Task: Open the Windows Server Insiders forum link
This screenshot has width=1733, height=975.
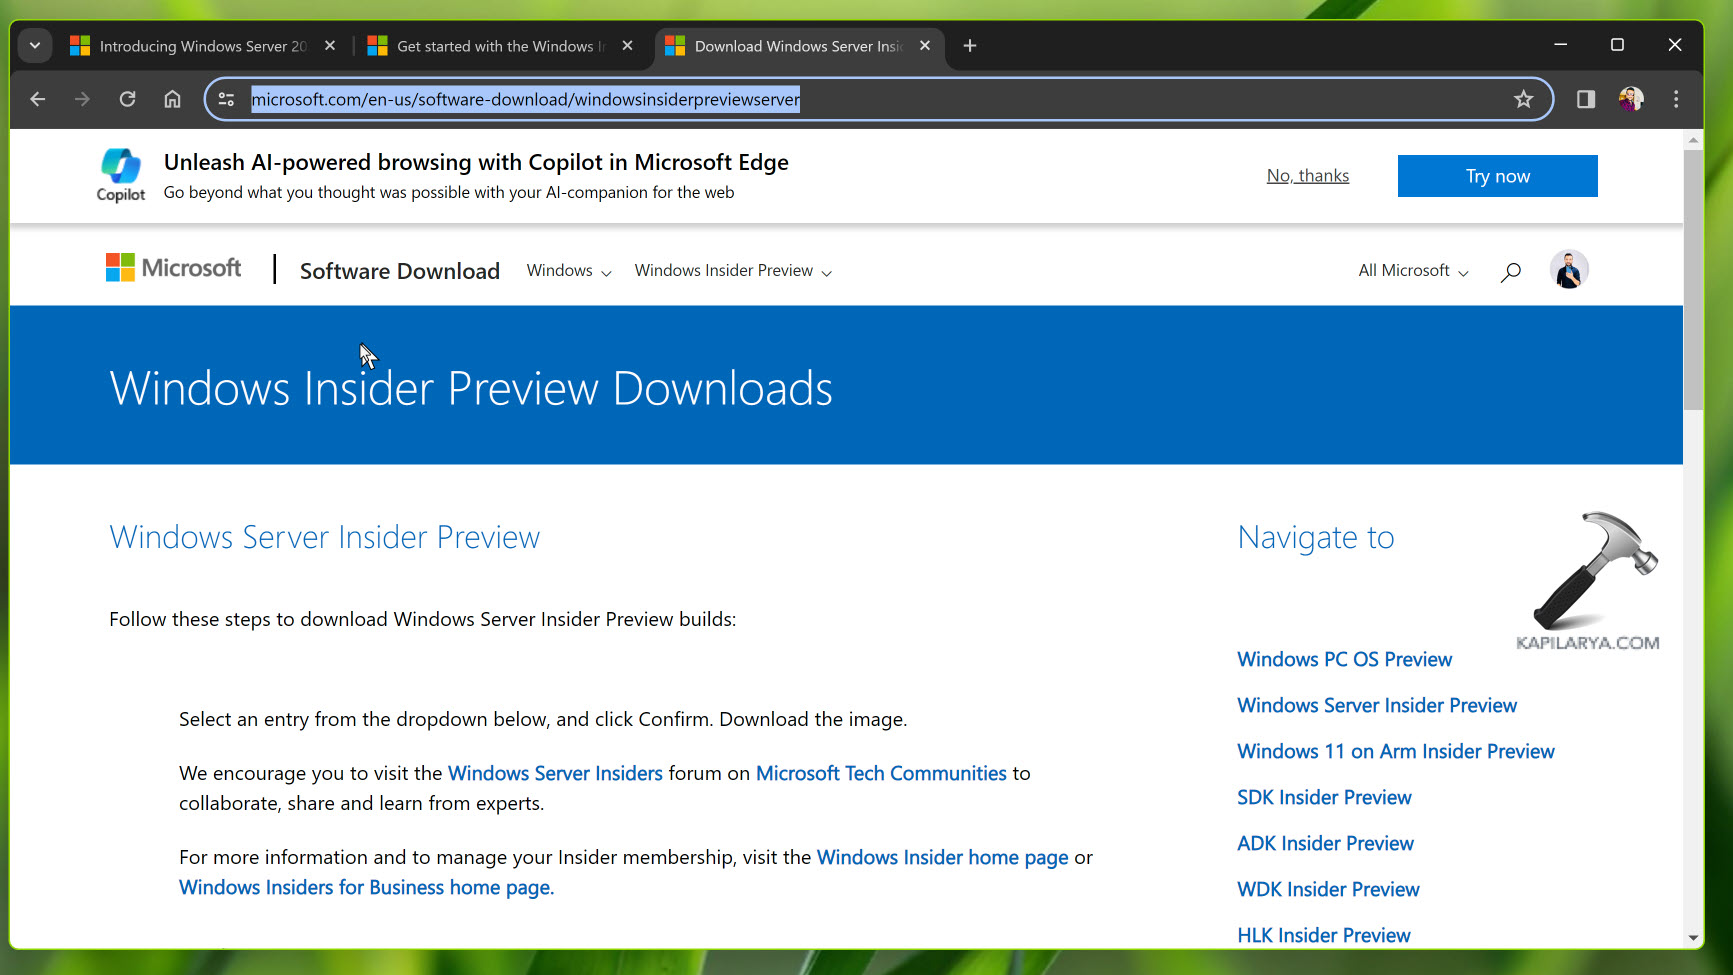Action: 555,772
